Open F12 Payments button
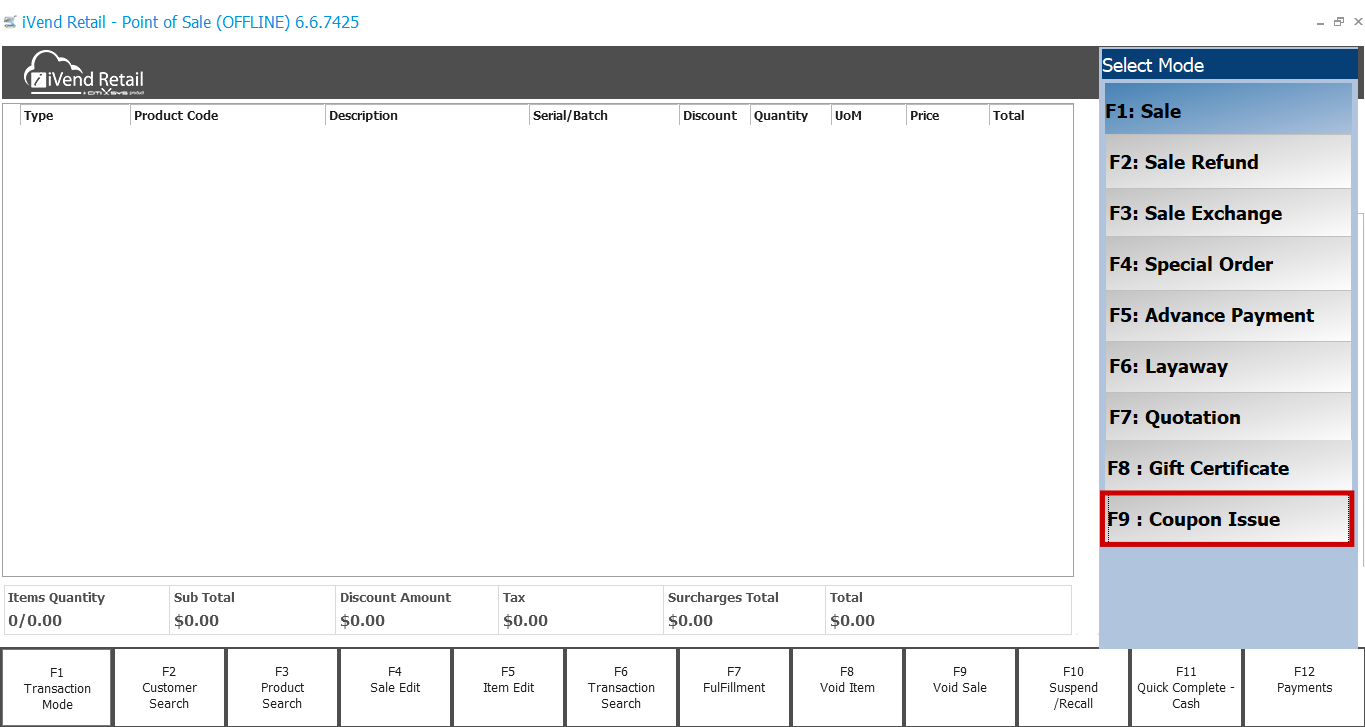 [1304, 688]
